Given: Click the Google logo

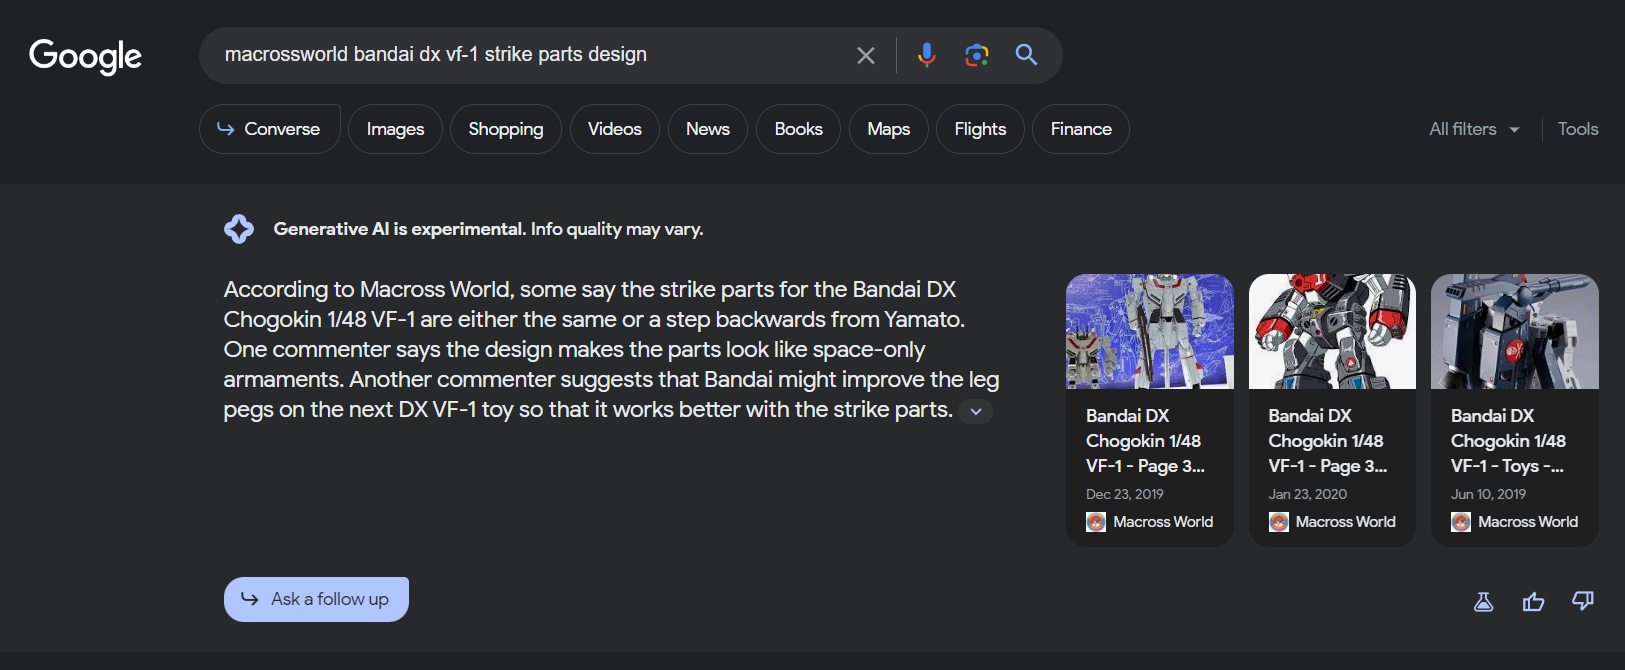Looking at the screenshot, I should [85, 56].
